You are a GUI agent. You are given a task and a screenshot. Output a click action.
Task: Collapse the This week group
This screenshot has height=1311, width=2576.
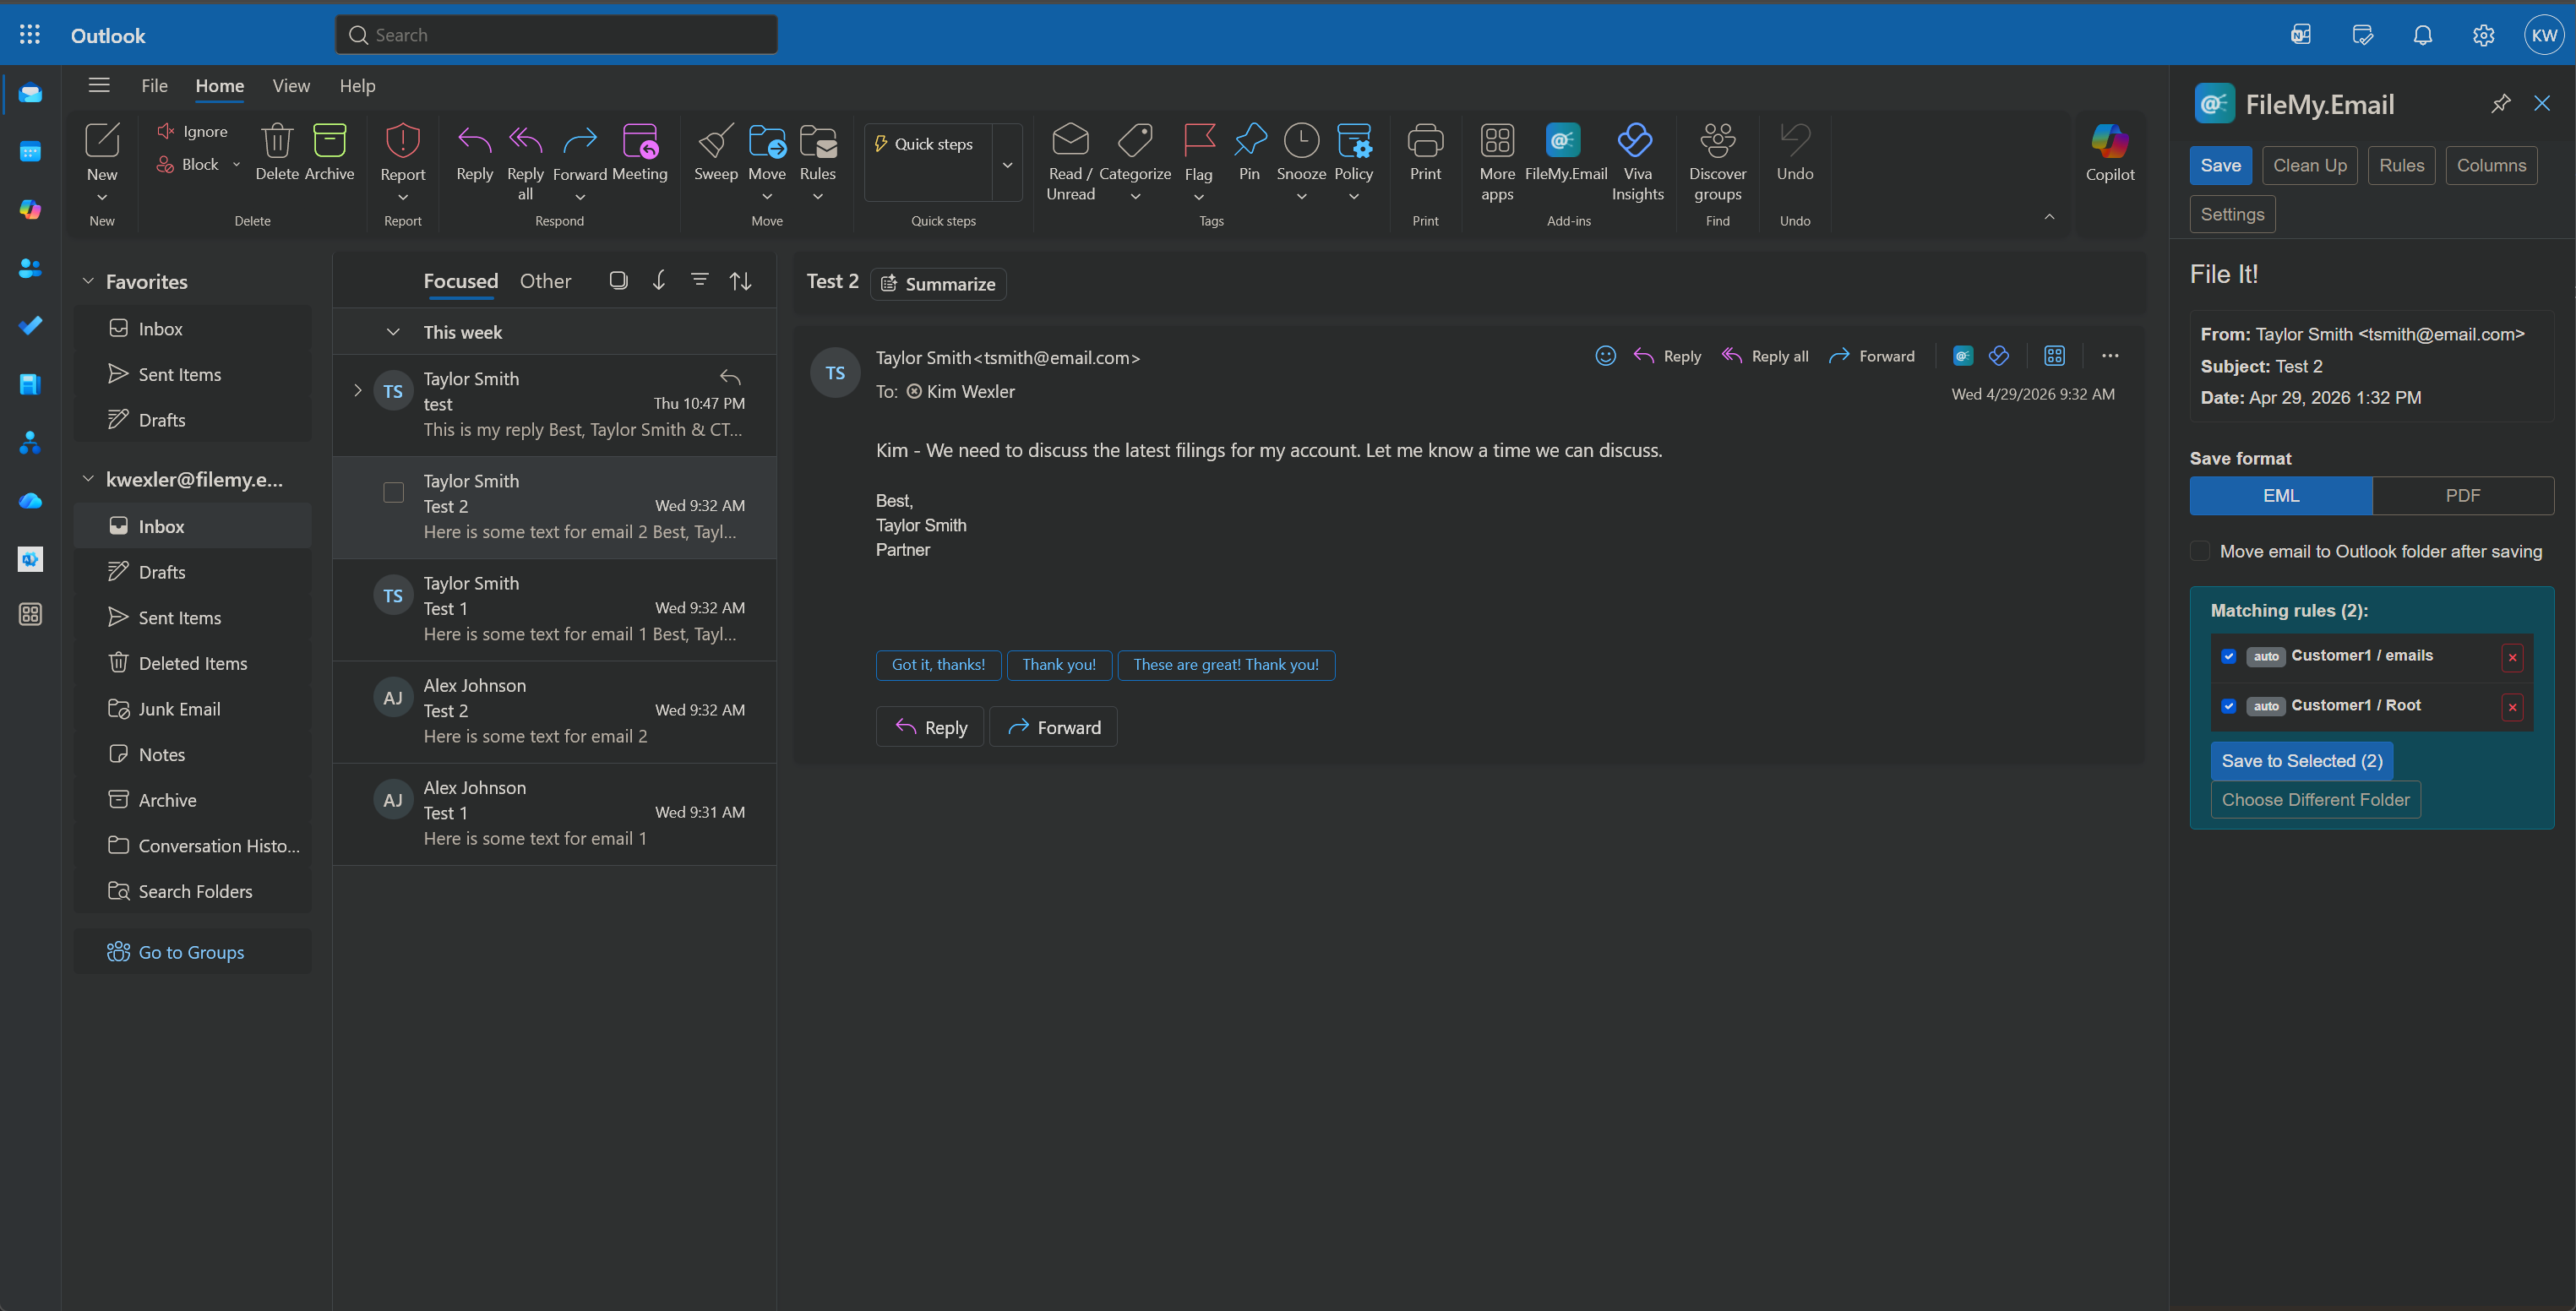click(x=393, y=332)
